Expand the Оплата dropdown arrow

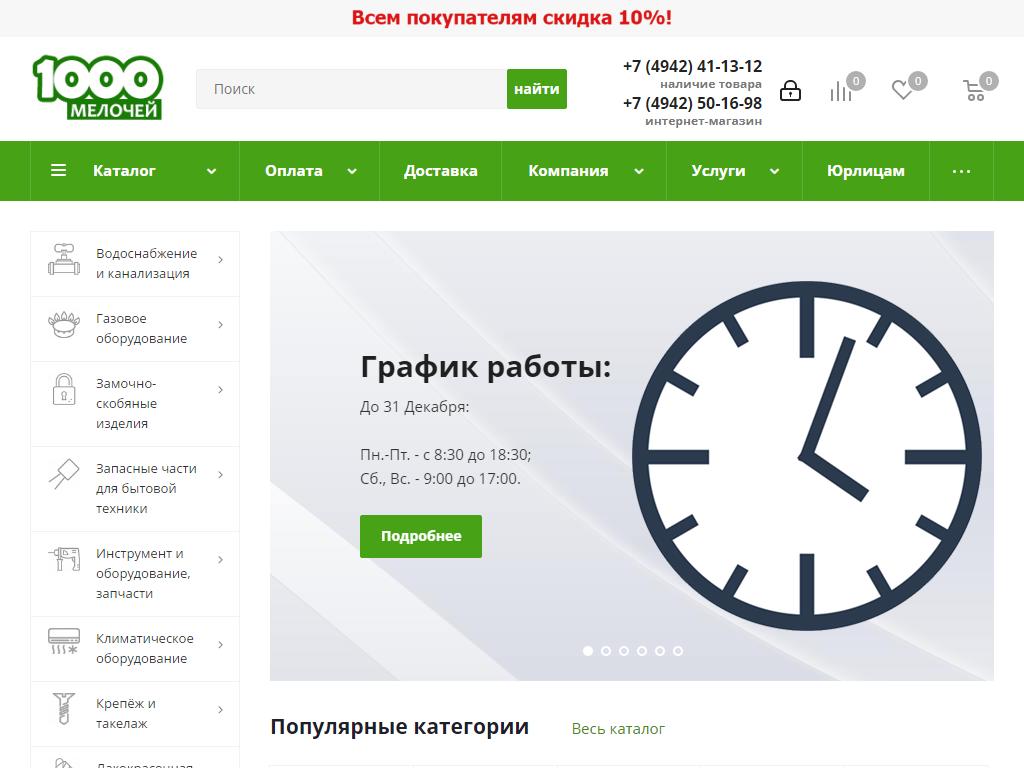352,171
